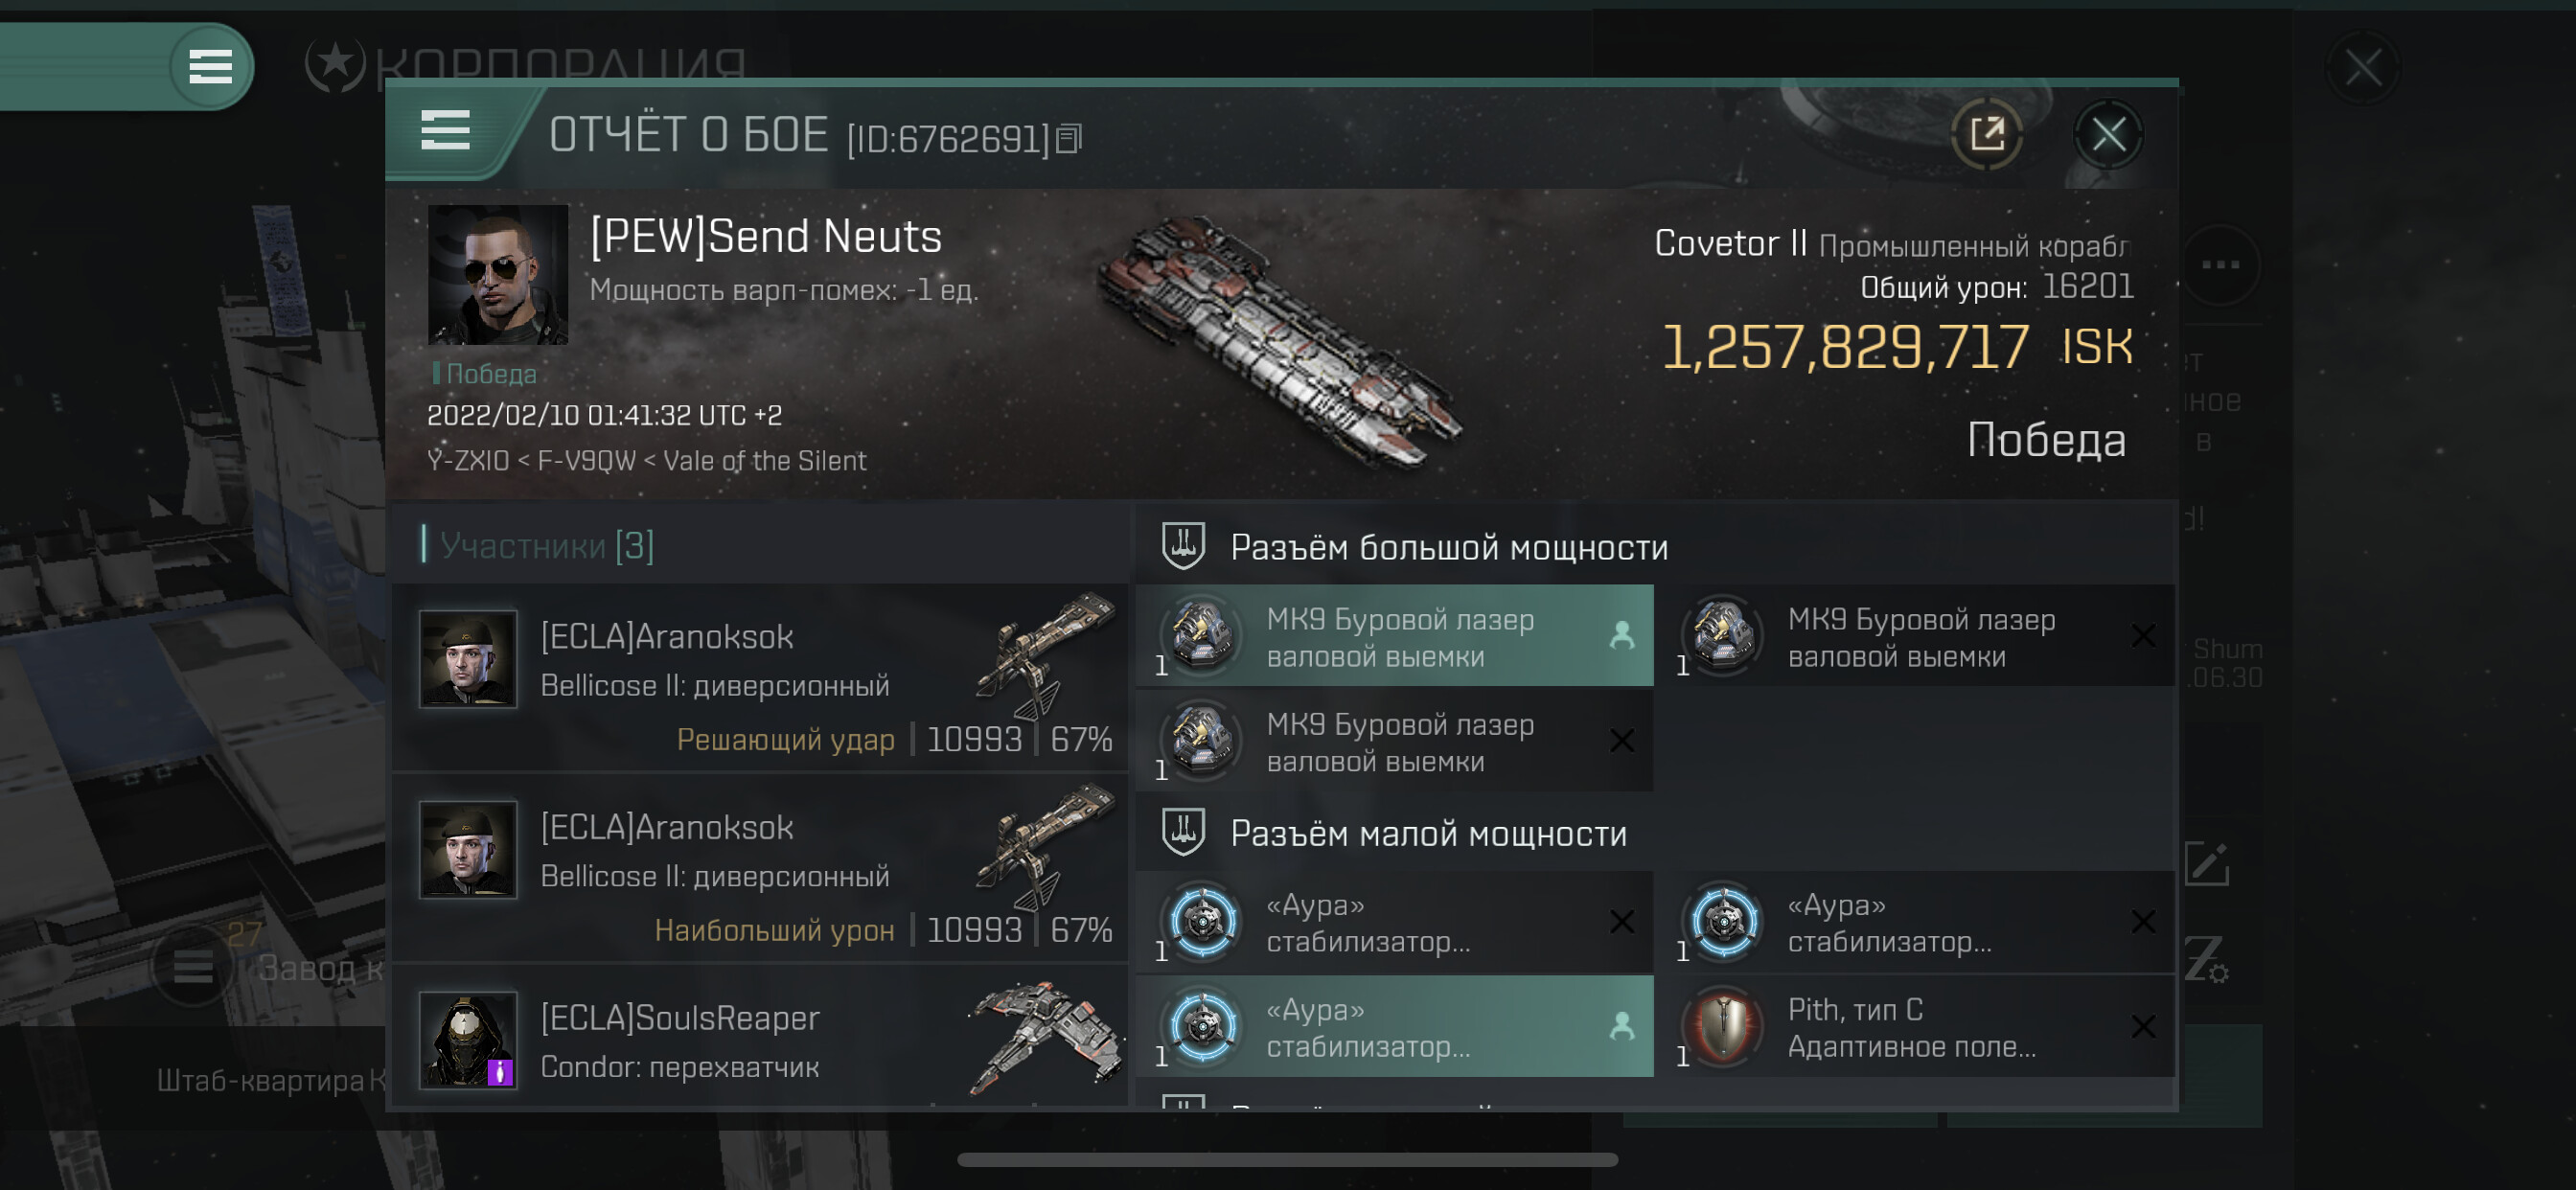
Task: Click the Участники [3] participants tab
Action: [x=546, y=546]
